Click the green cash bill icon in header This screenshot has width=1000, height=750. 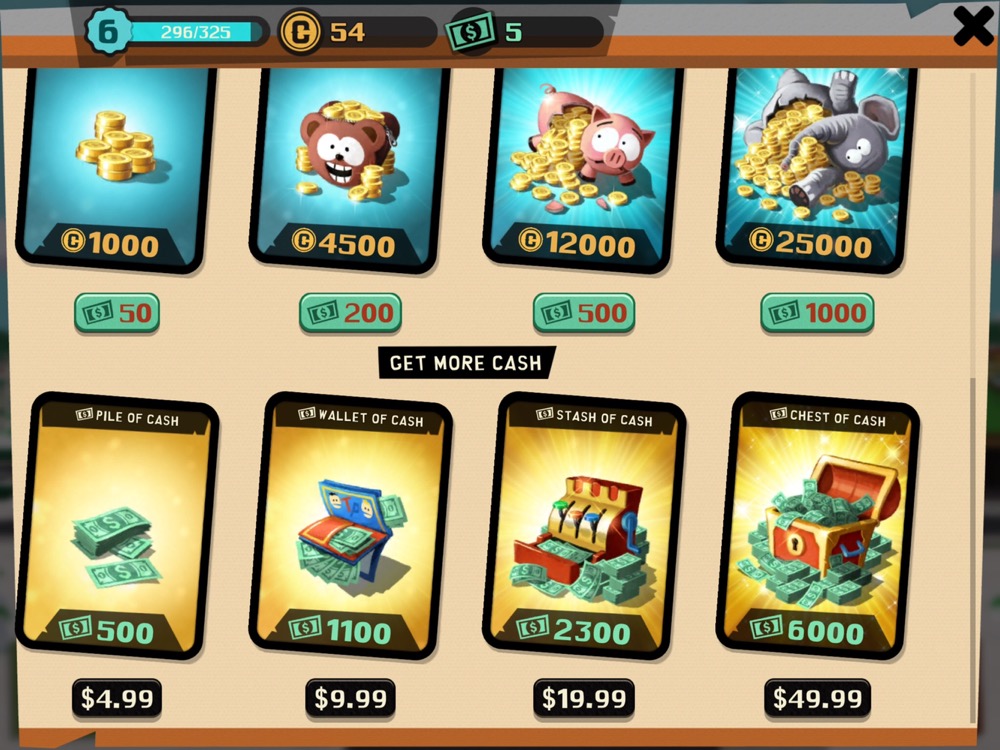(471, 31)
